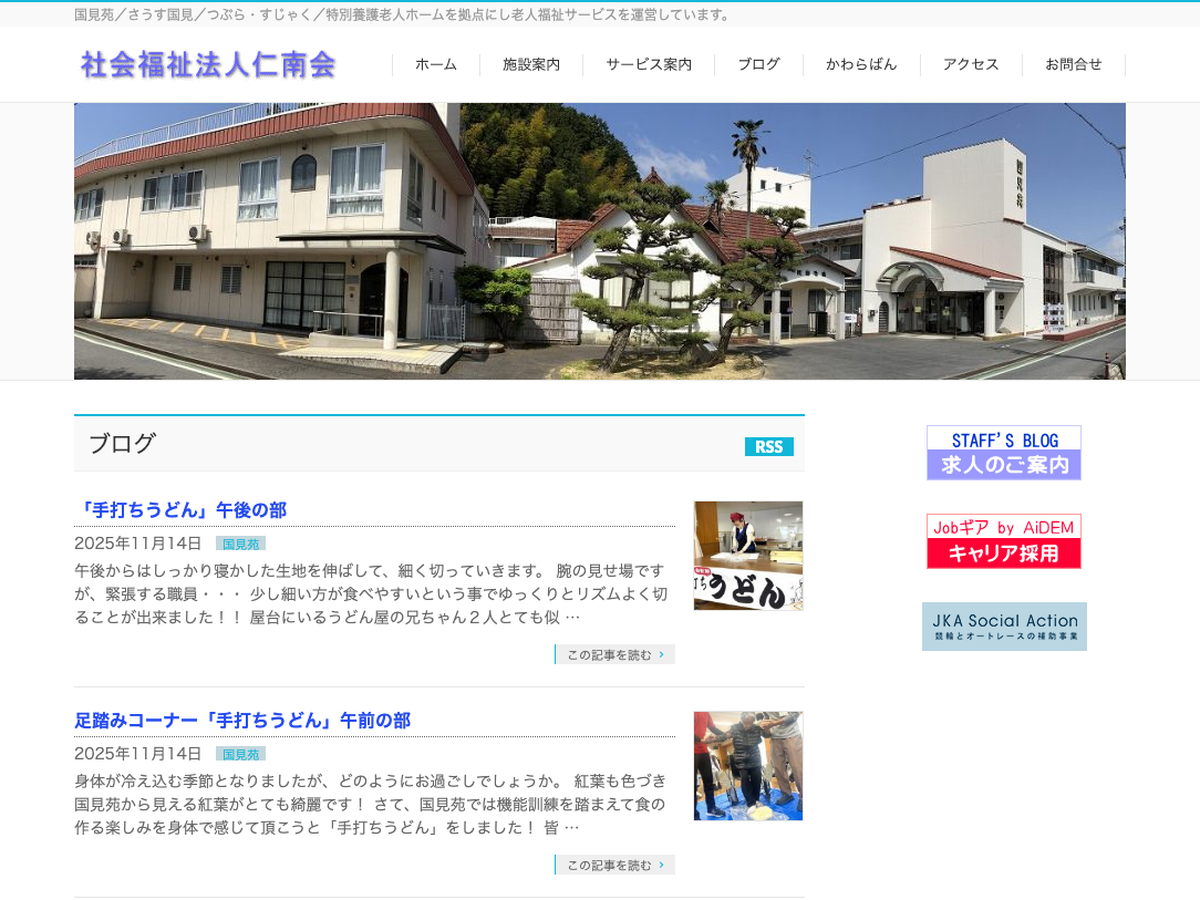Screen dimensions: 1200x900
Task: Open the STAFF'S BLOG recruitment banner
Action: pyautogui.click(x=1003, y=453)
